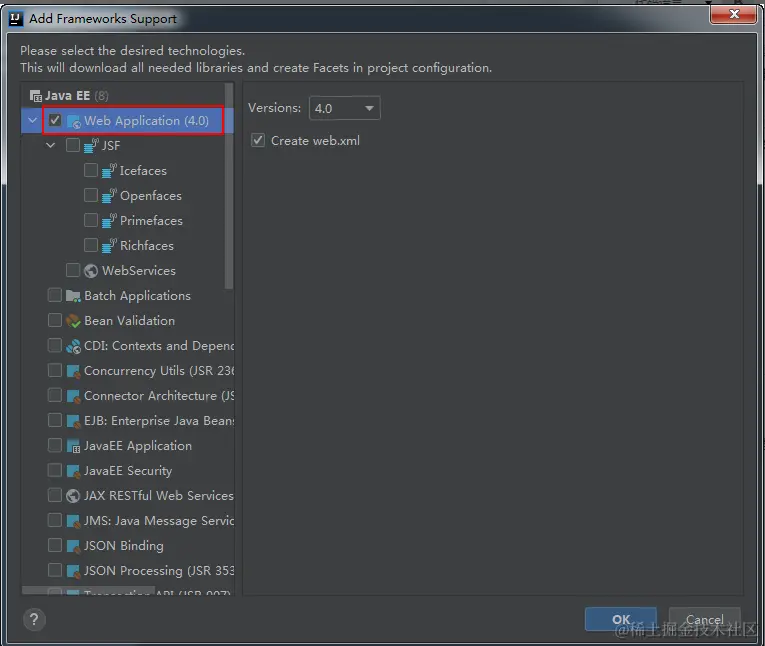The height and width of the screenshot is (646, 765).
Task: Collapse the JSF tree node
Action: [50, 145]
